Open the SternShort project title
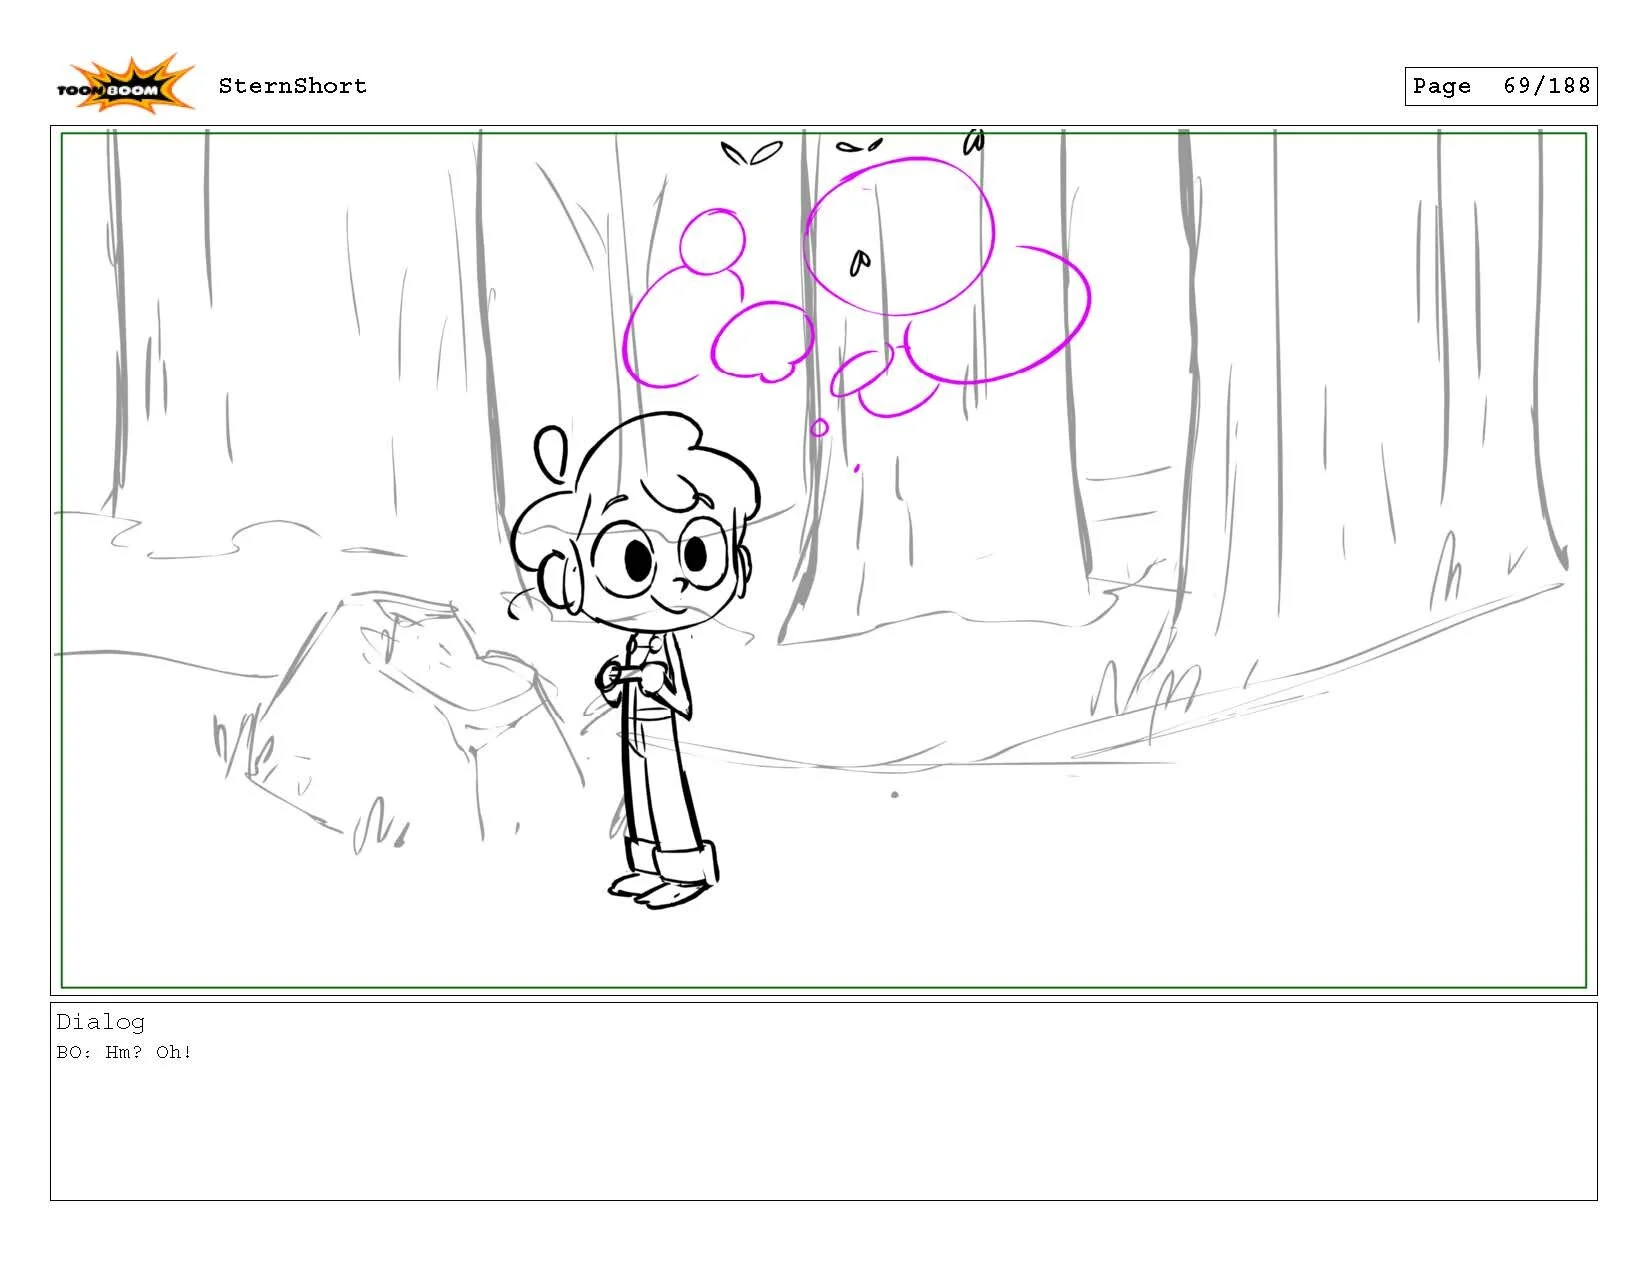 tap(295, 86)
